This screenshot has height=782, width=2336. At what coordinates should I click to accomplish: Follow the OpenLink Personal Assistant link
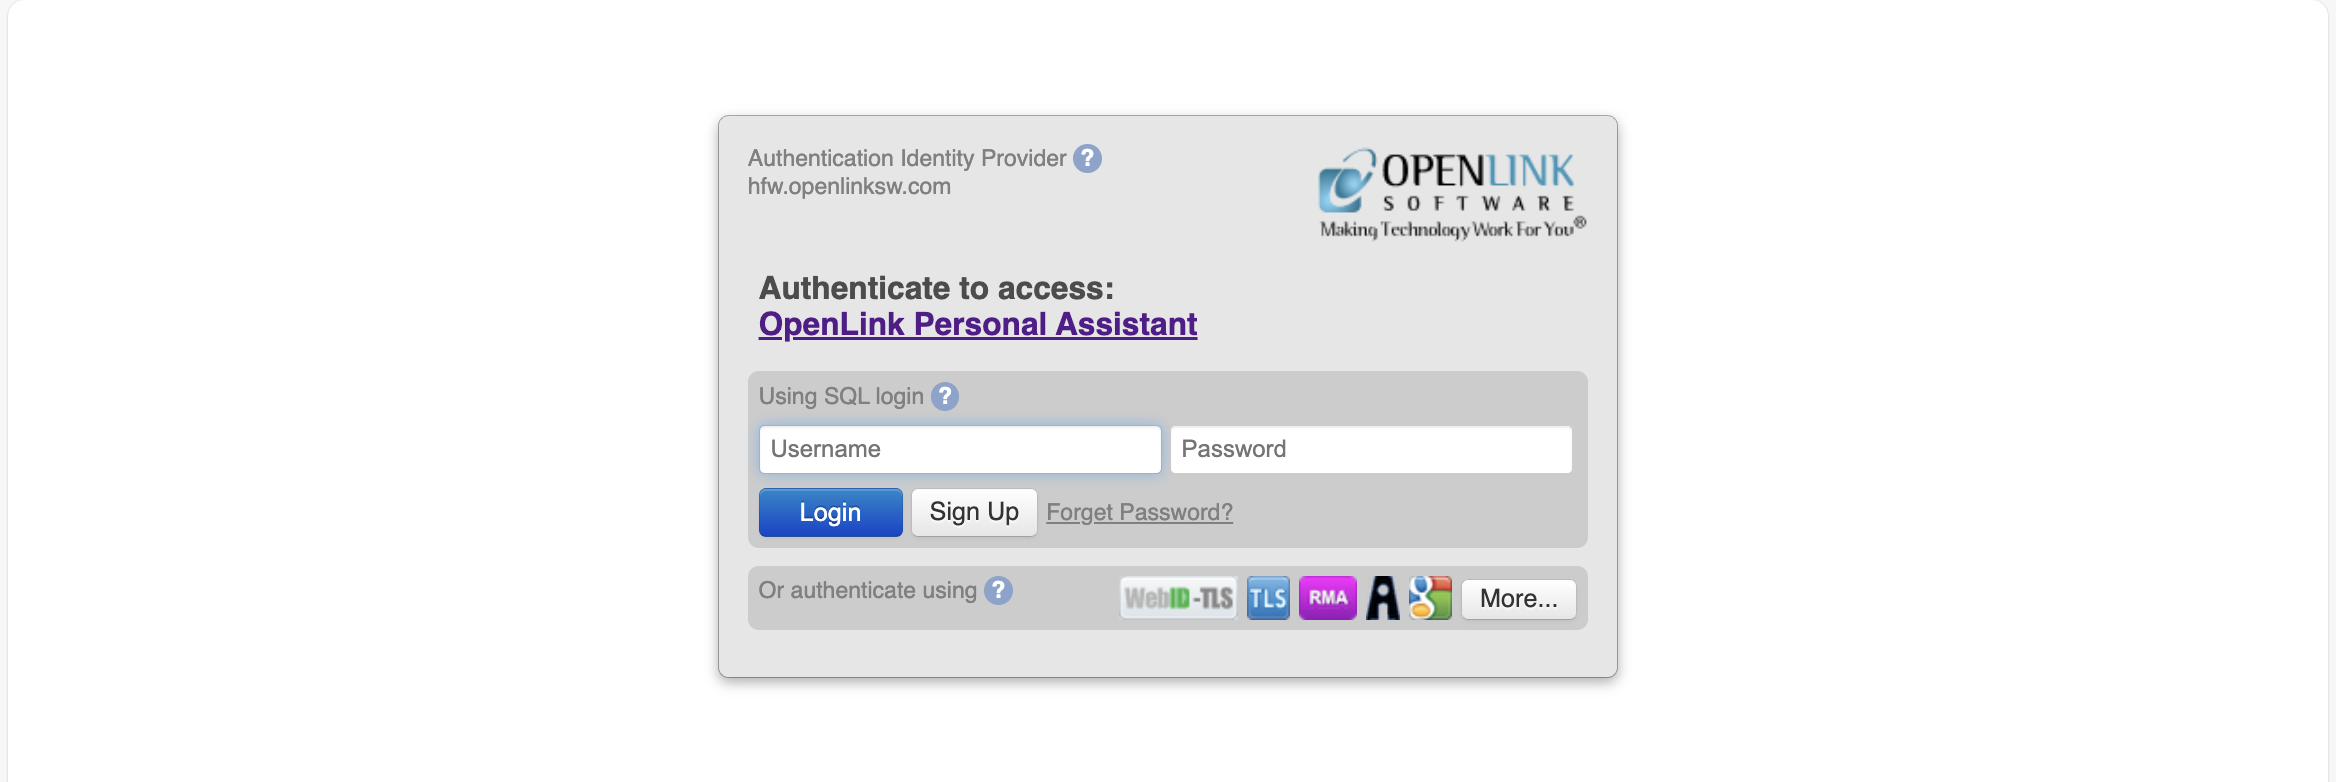point(978,324)
